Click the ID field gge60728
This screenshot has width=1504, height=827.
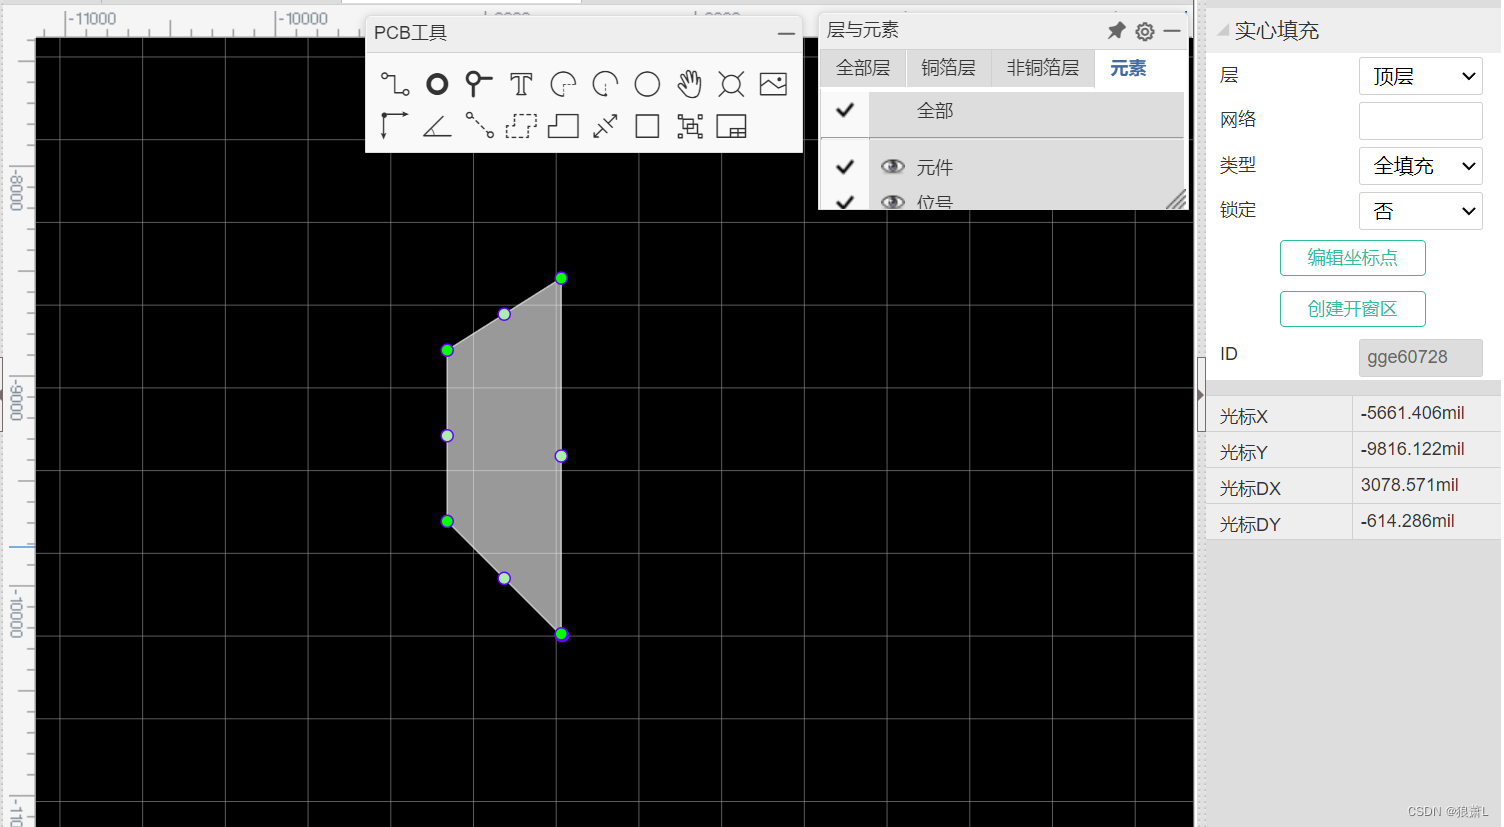(x=1420, y=357)
